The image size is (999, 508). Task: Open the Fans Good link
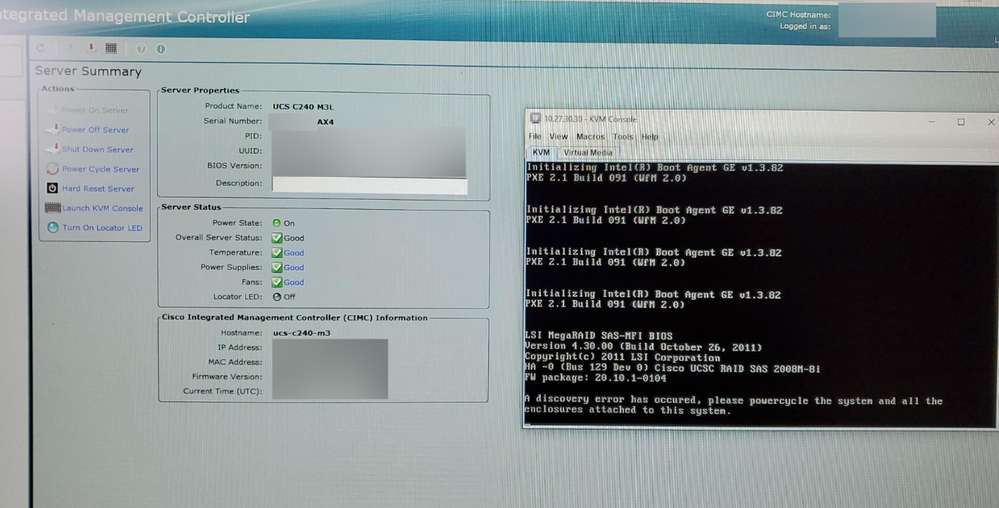[x=294, y=282]
